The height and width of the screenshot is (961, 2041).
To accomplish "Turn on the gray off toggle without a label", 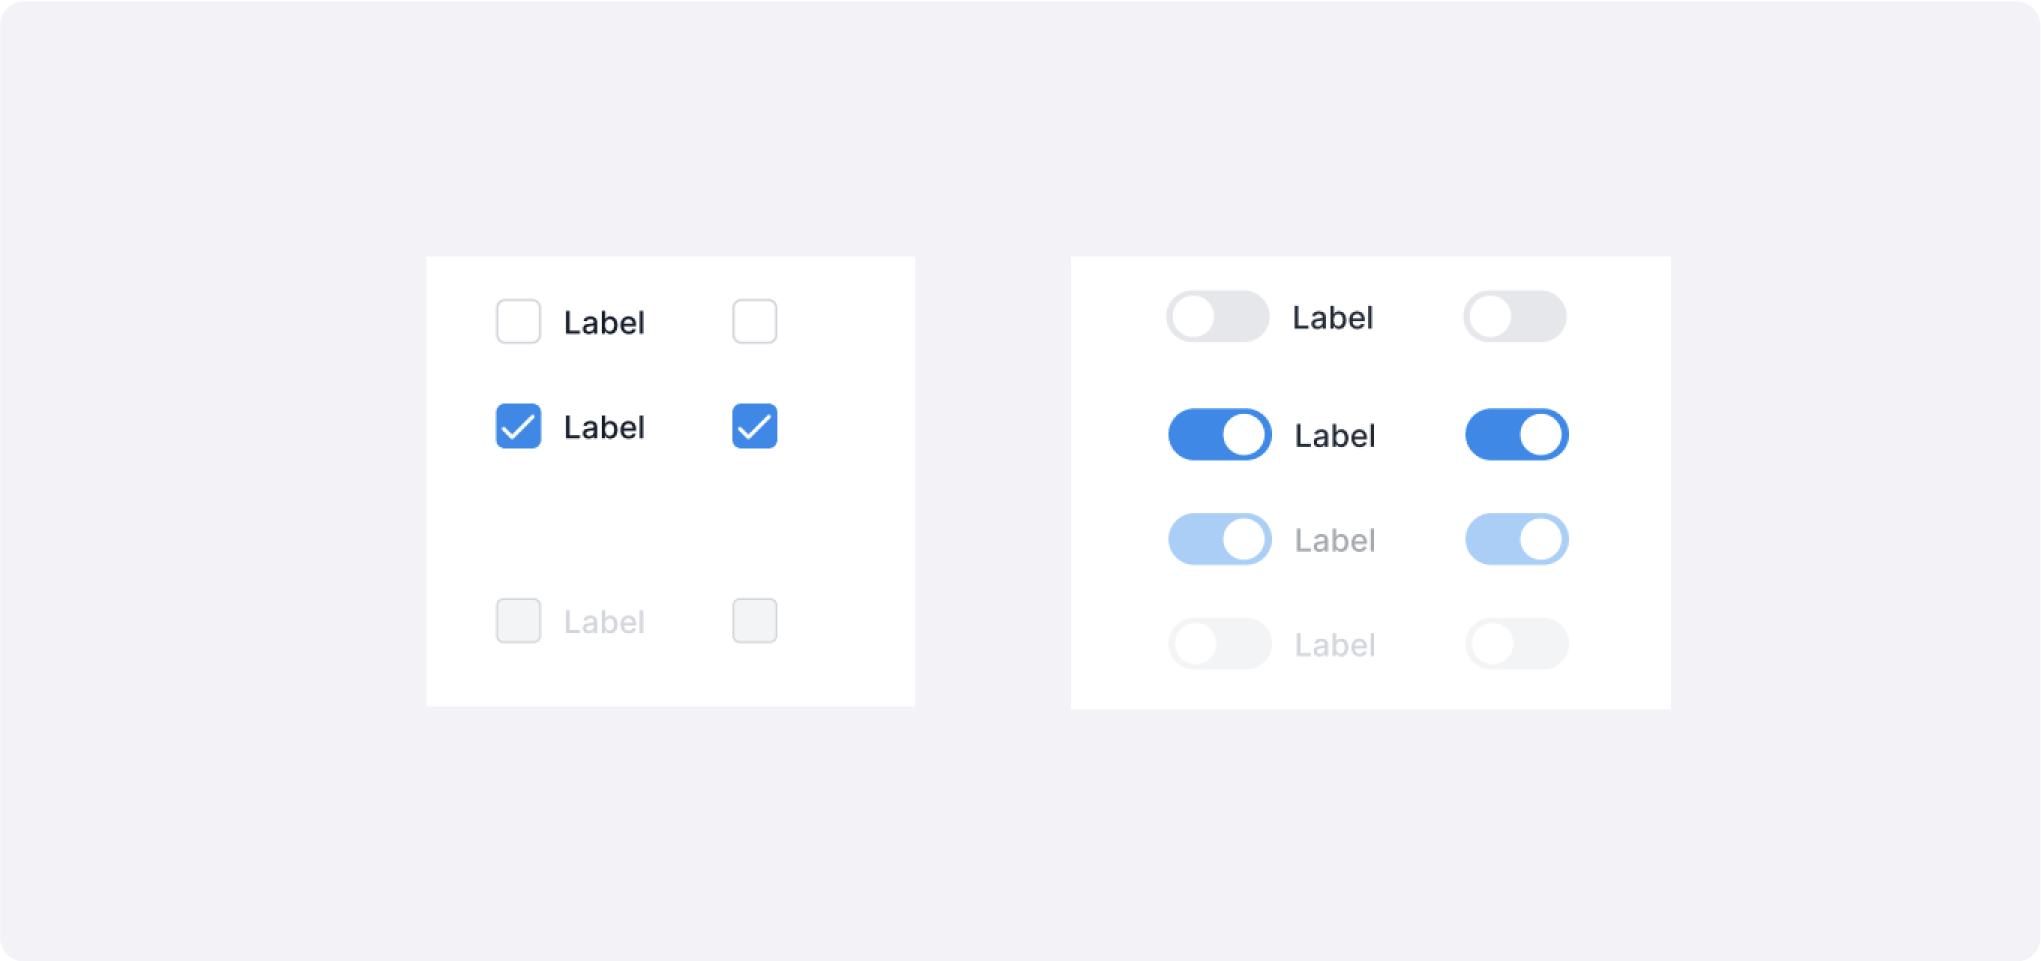I will pyautogui.click(x=1514, y=317).
